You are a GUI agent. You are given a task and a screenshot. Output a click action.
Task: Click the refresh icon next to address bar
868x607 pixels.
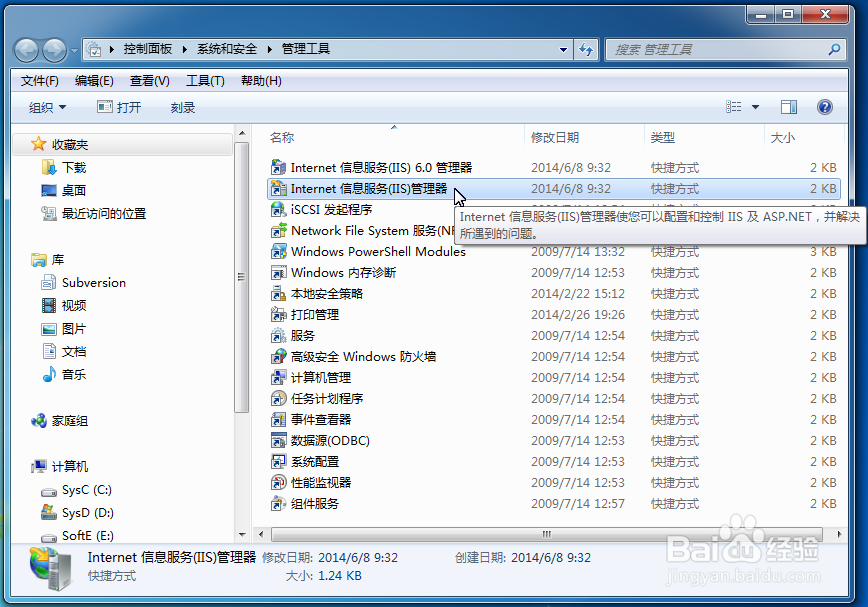[x=586, y=49]
